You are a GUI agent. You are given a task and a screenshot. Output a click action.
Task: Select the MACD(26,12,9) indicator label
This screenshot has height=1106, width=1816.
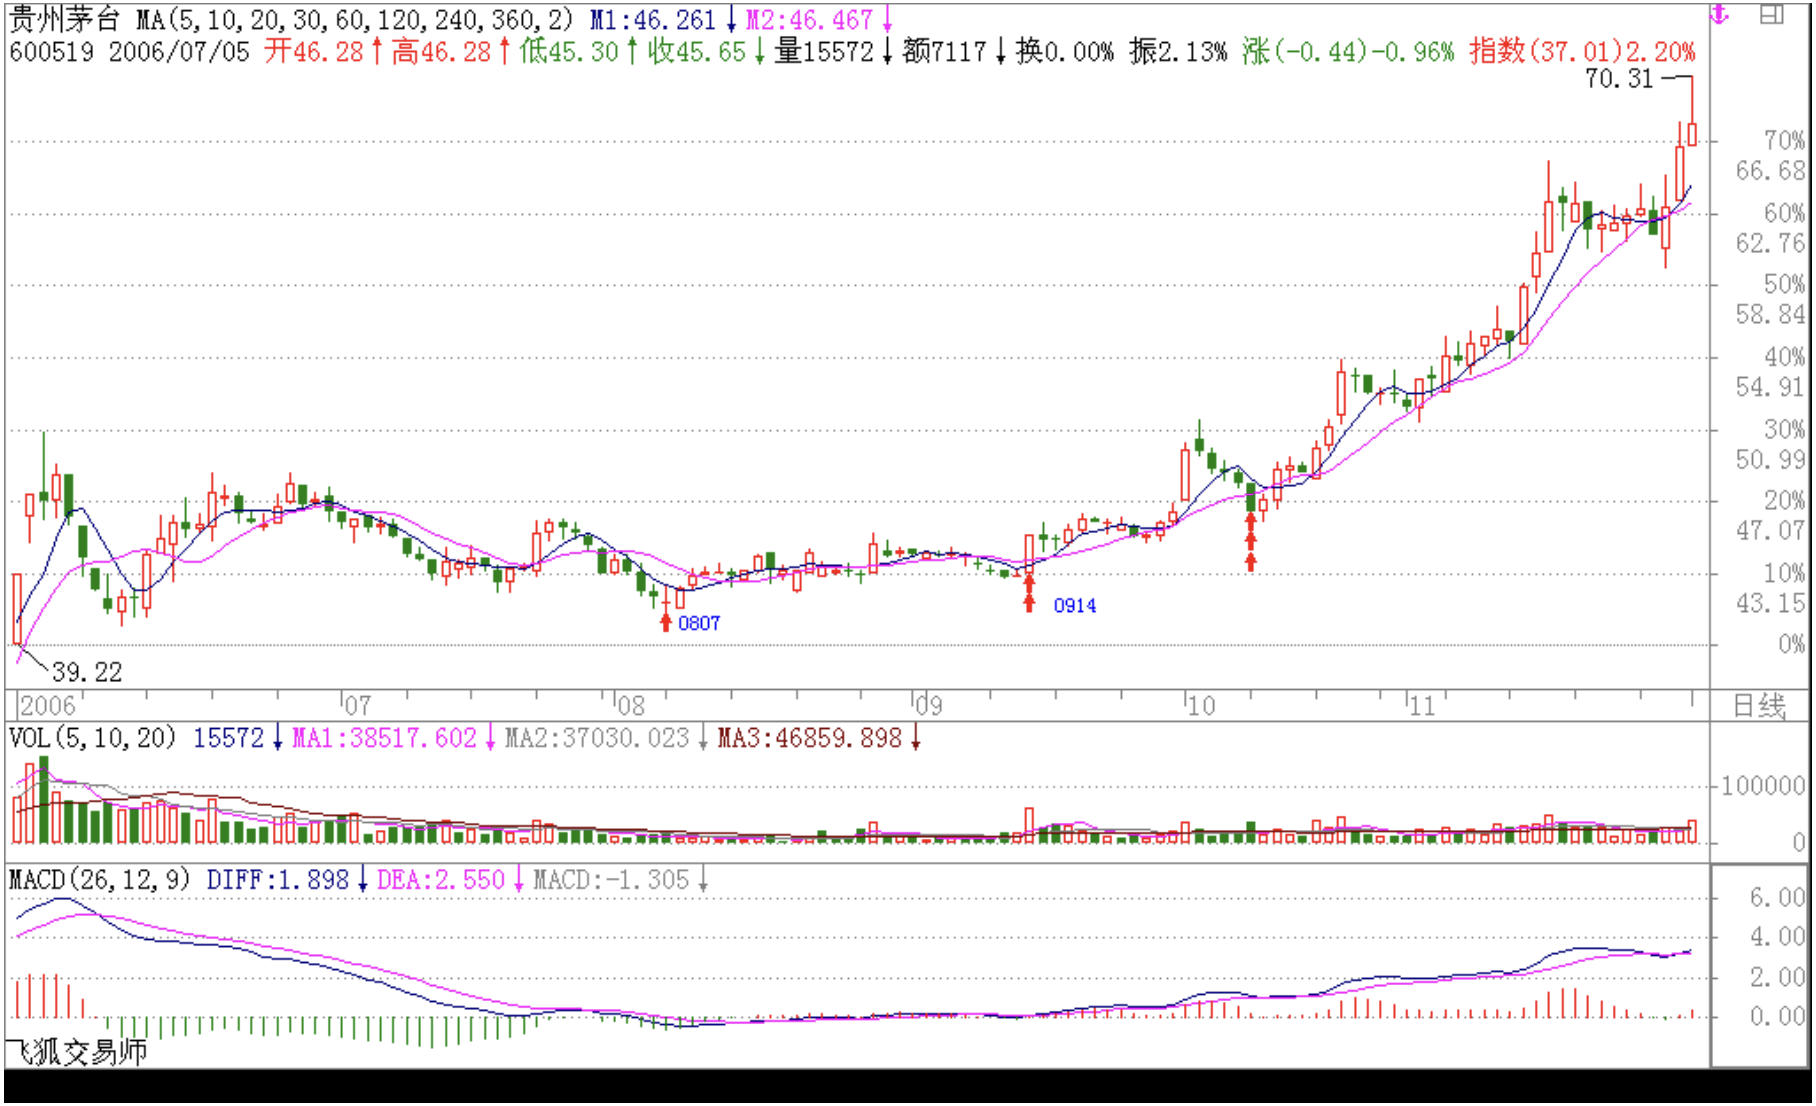[x=99, y=880]
